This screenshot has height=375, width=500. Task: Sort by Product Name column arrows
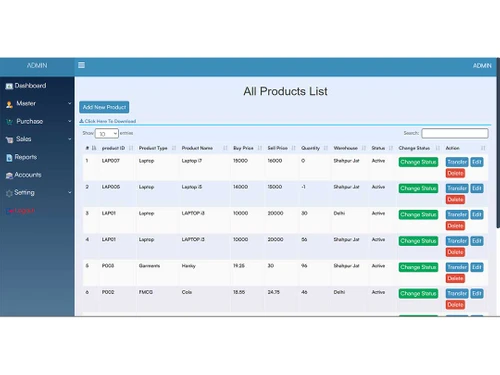[225, 148]
